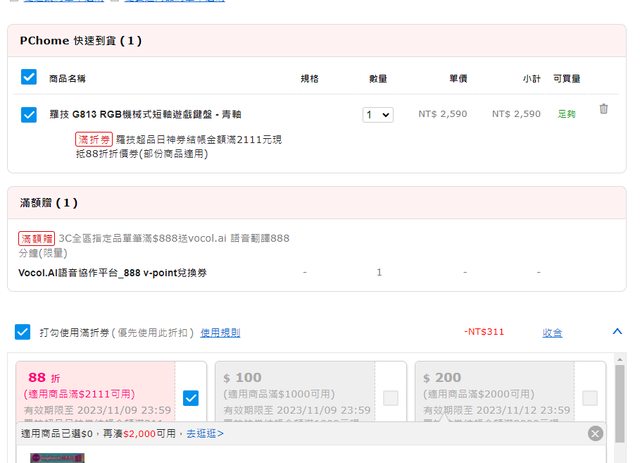Viewport: 640px width, 463px height.
Task: Open the 使用規則 usage rules link
Action: 220,333
